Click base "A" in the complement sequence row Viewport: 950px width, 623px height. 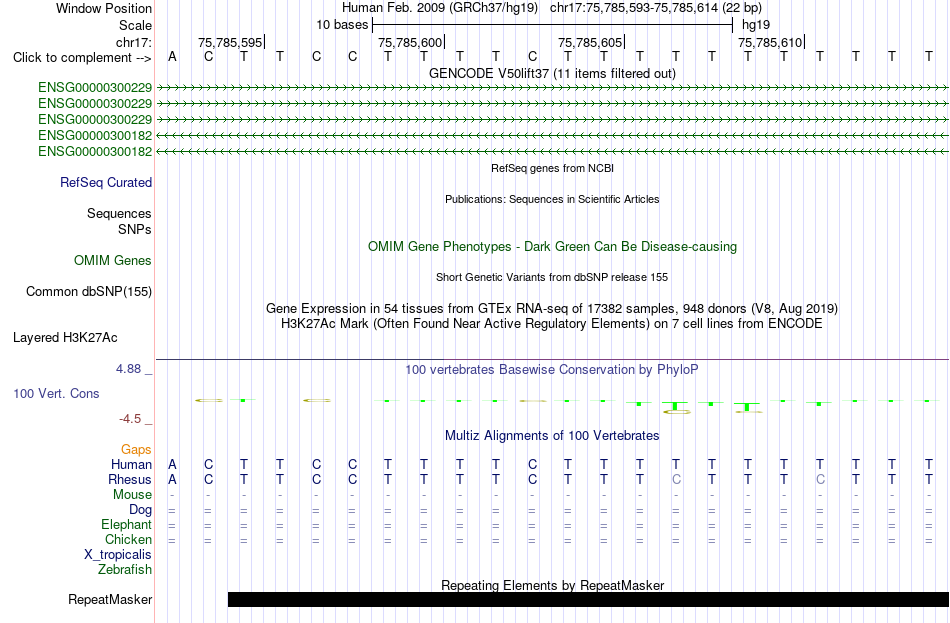173,57
